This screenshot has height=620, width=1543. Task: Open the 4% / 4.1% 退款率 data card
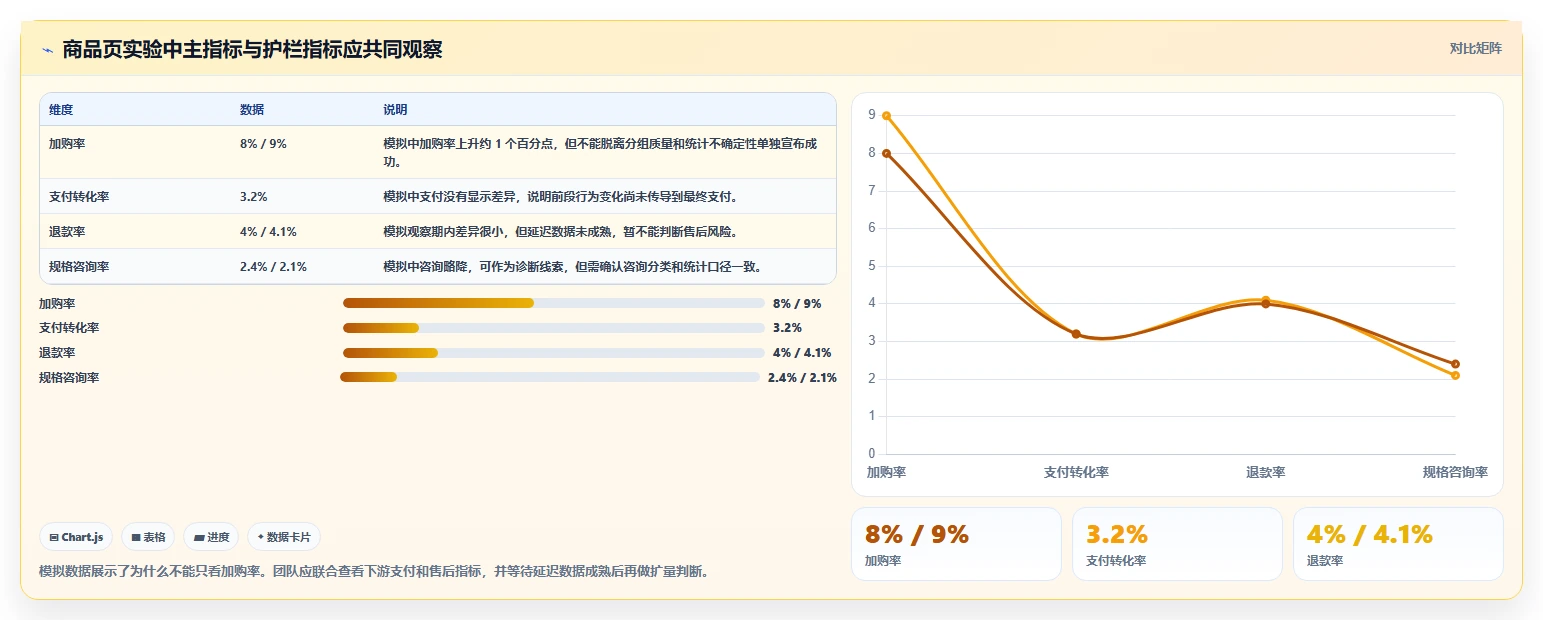pyautogui.click(x=1398, y=544)
